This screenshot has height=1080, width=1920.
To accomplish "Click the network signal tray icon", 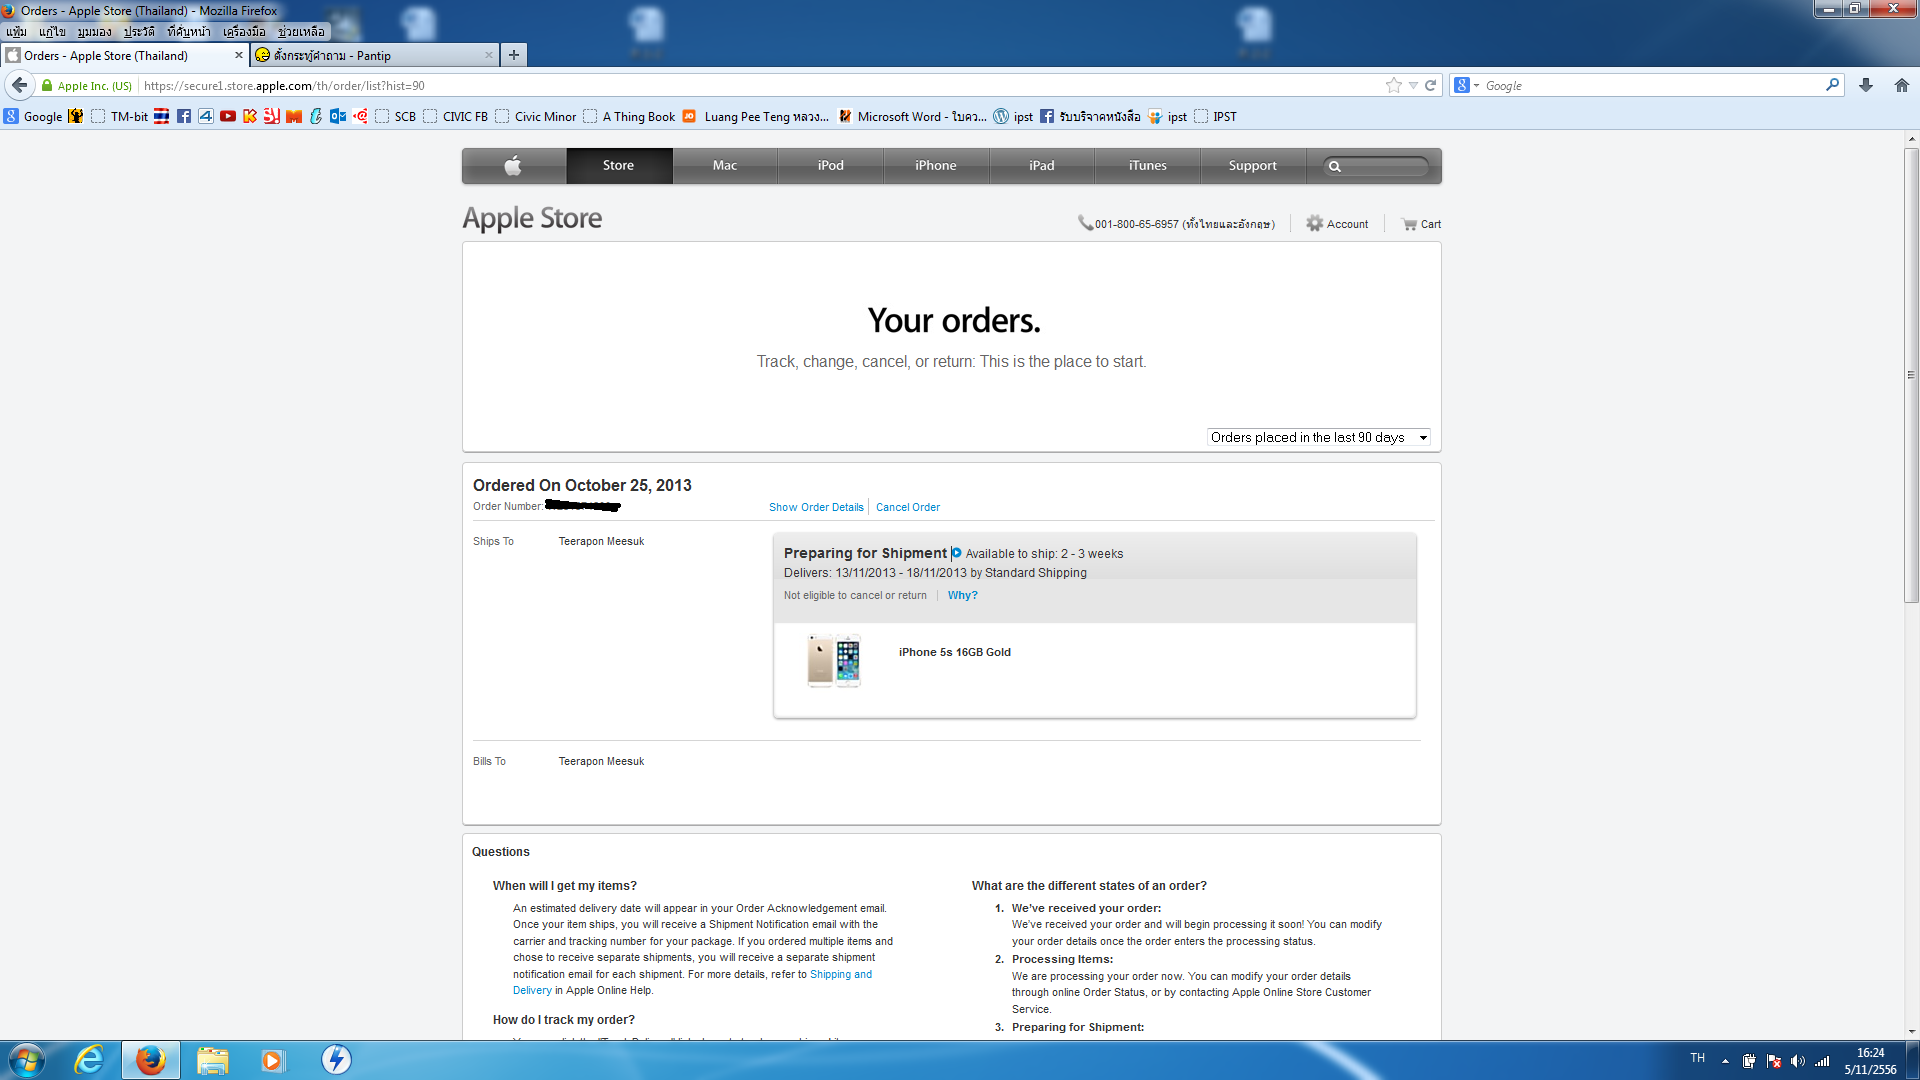I will (1822, 1061).
